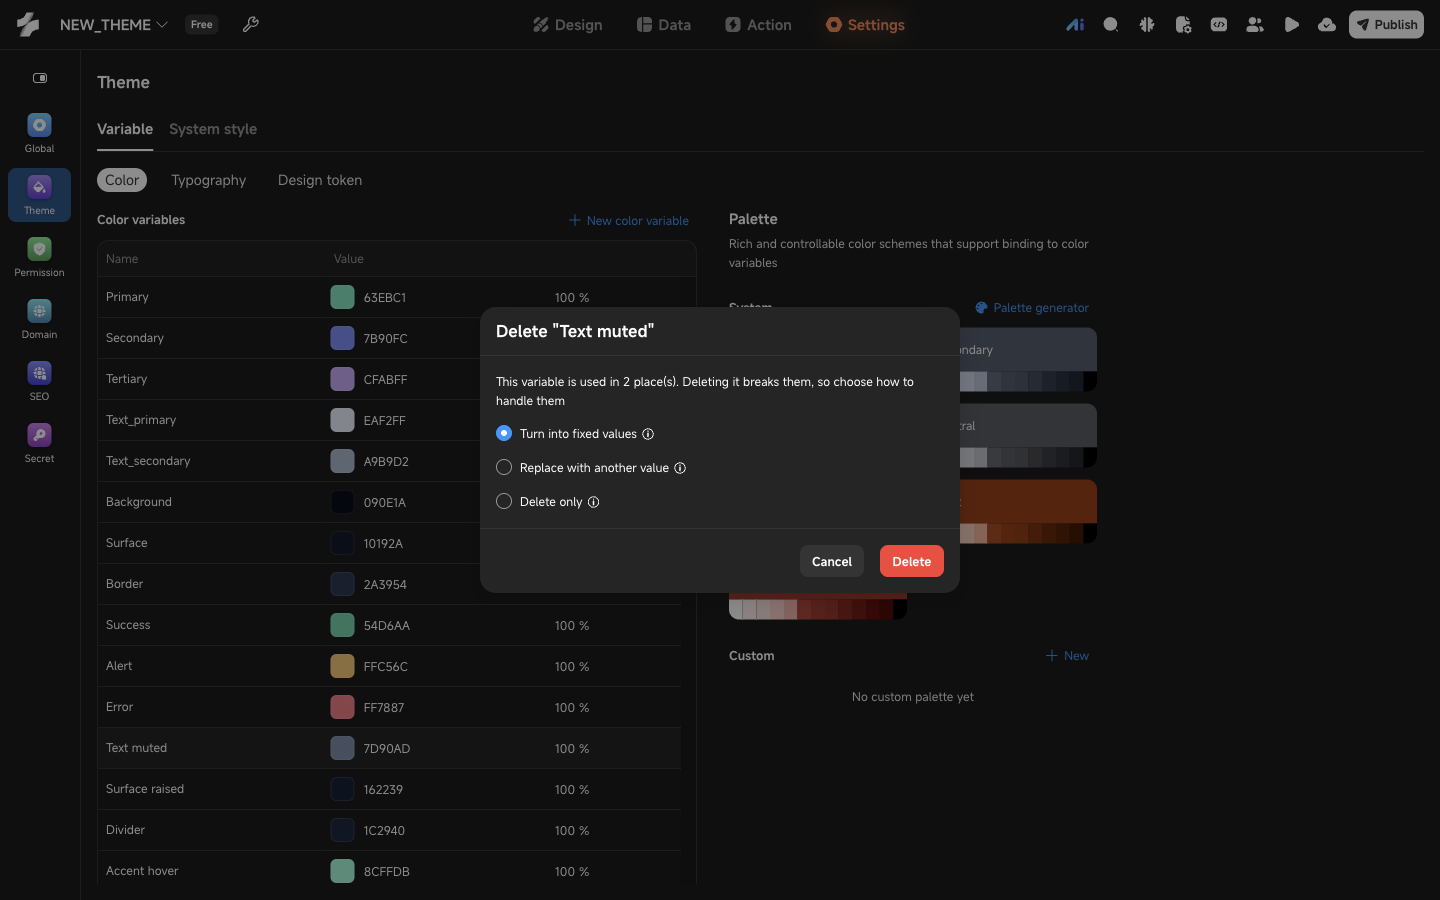Click info icon next to Turn into fixed values
Screen dimensions: 1440x900
pyautogui.click(x=648, y=434)
